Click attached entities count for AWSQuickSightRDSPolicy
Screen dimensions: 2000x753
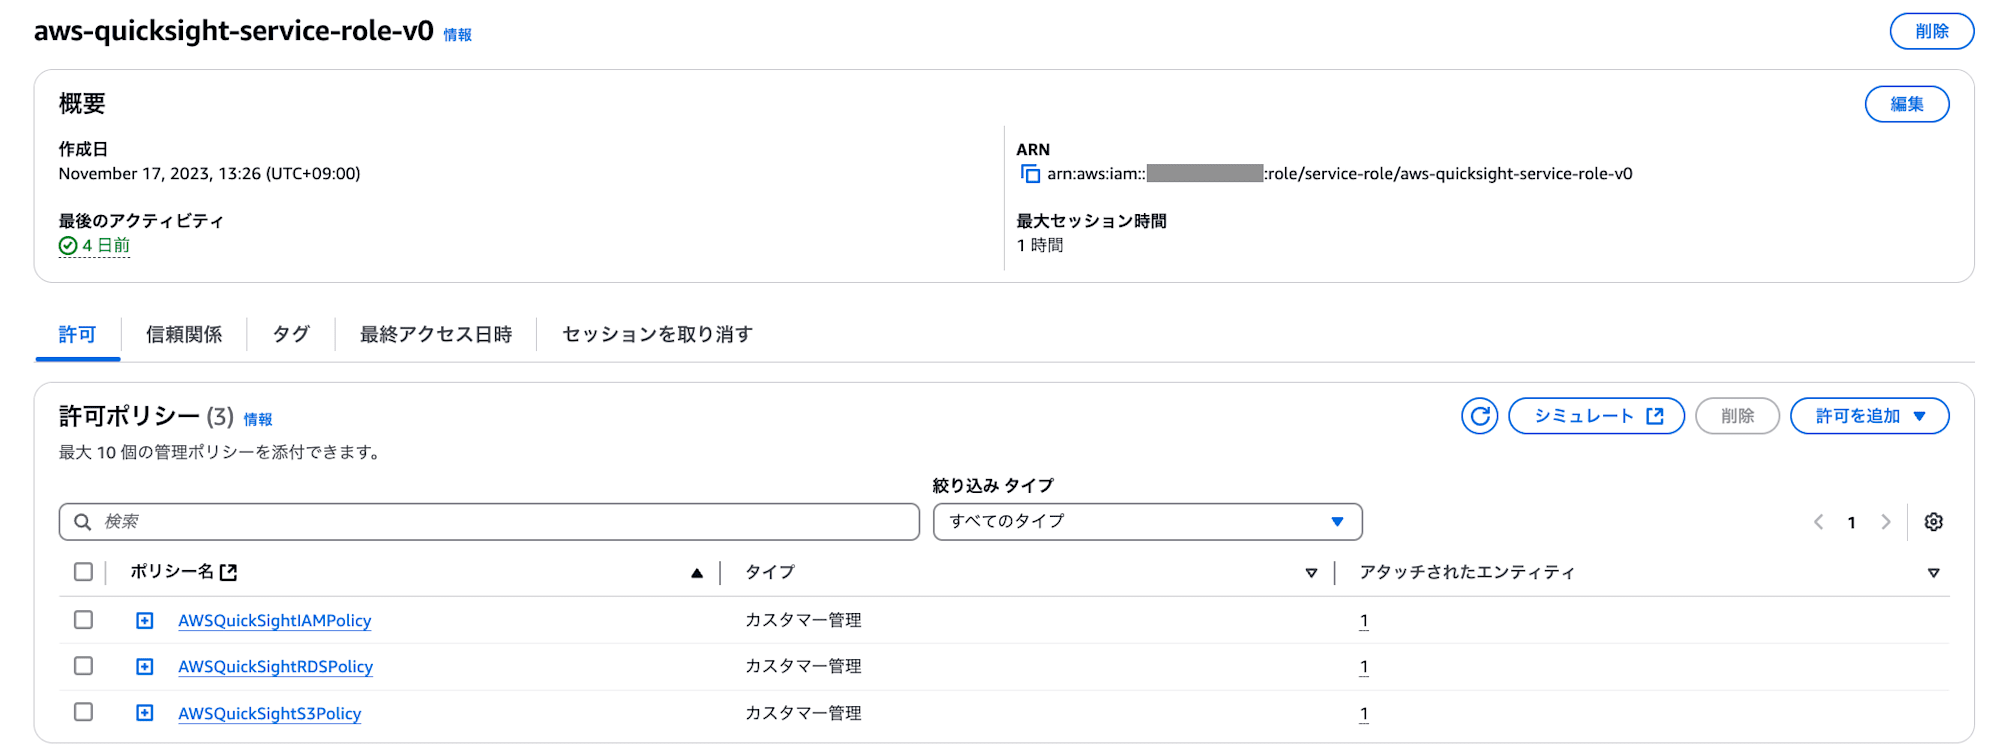[1364, 667]
